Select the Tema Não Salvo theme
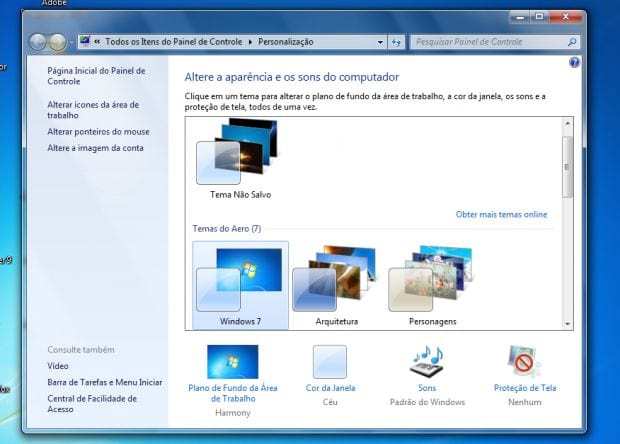 [240, 159]
